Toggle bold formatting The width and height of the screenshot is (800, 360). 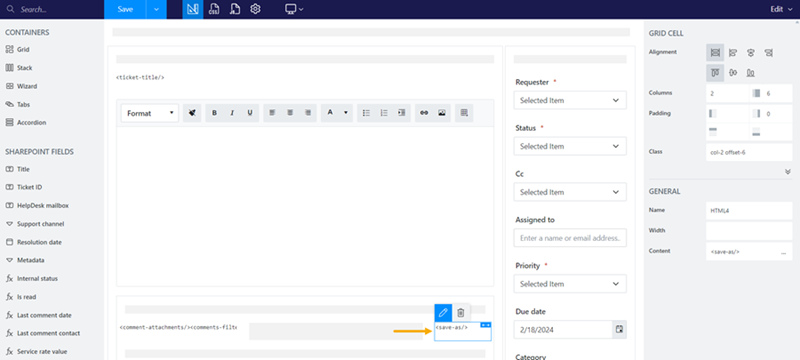[214, 113]
